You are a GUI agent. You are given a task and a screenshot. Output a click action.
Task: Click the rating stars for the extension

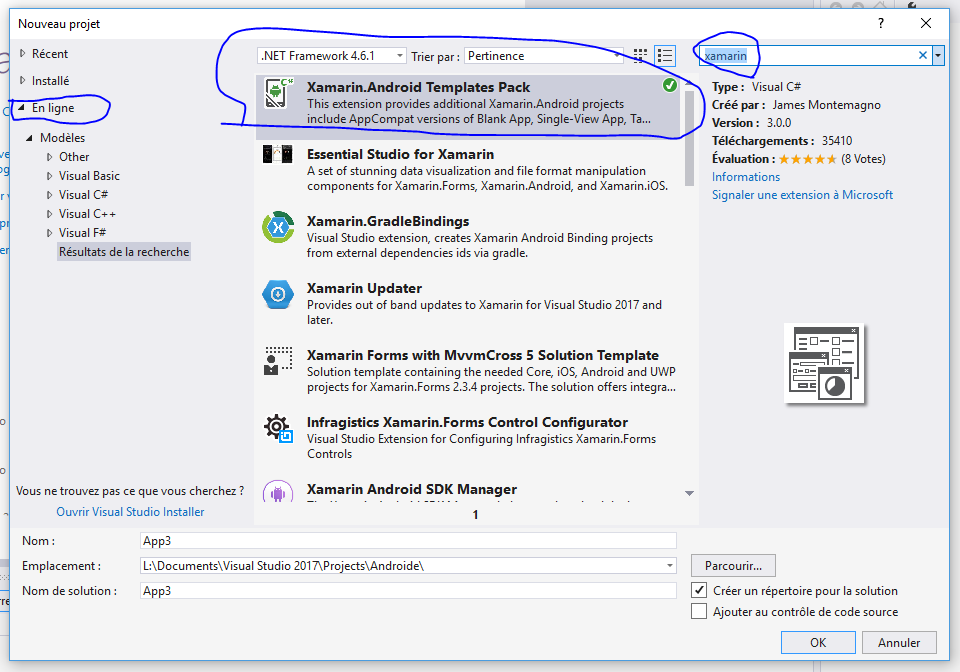807,159
